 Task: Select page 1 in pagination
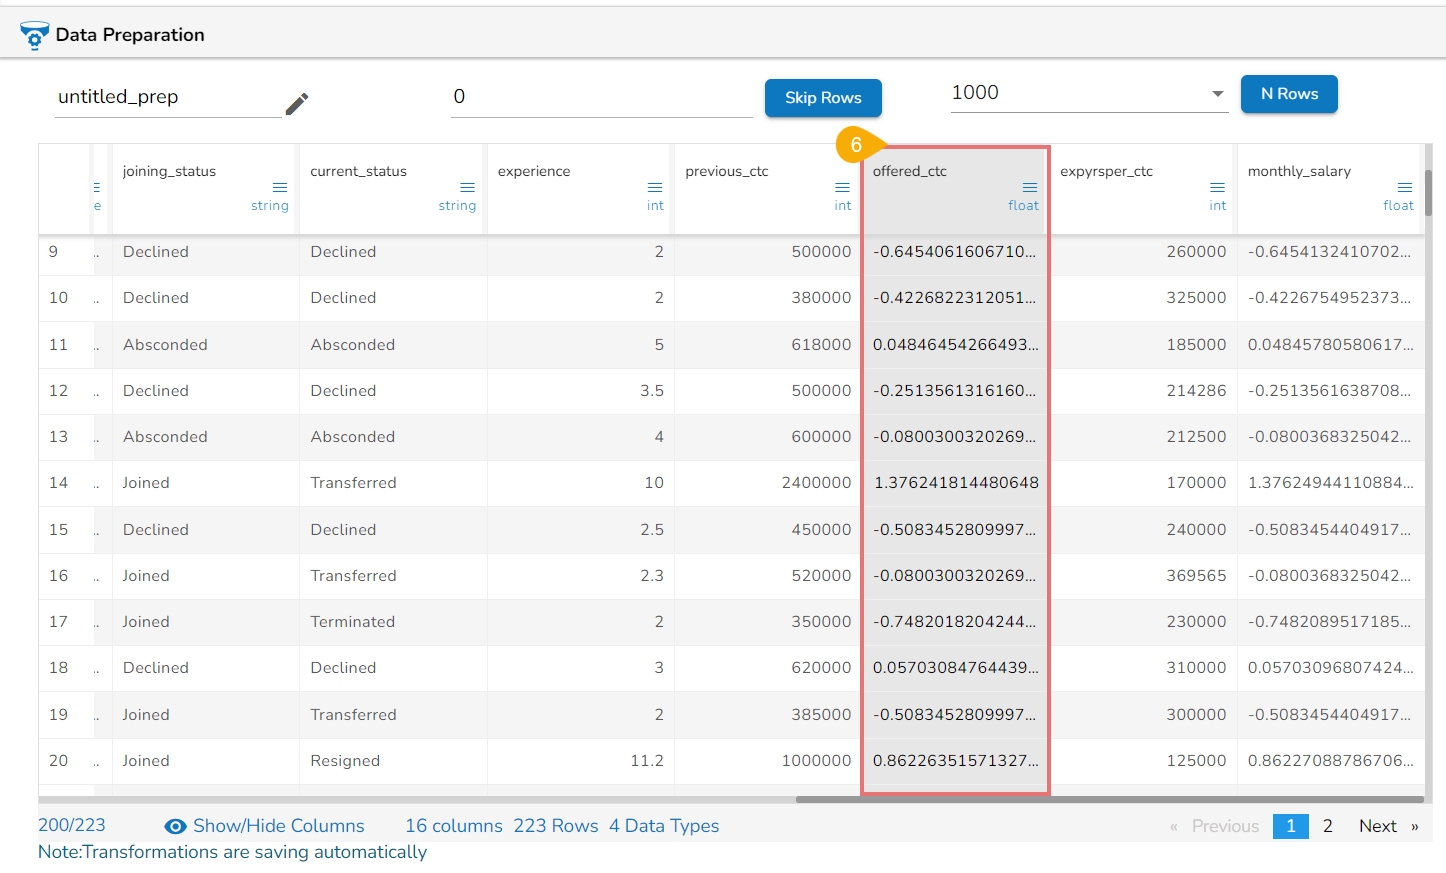click(1290, 826)
